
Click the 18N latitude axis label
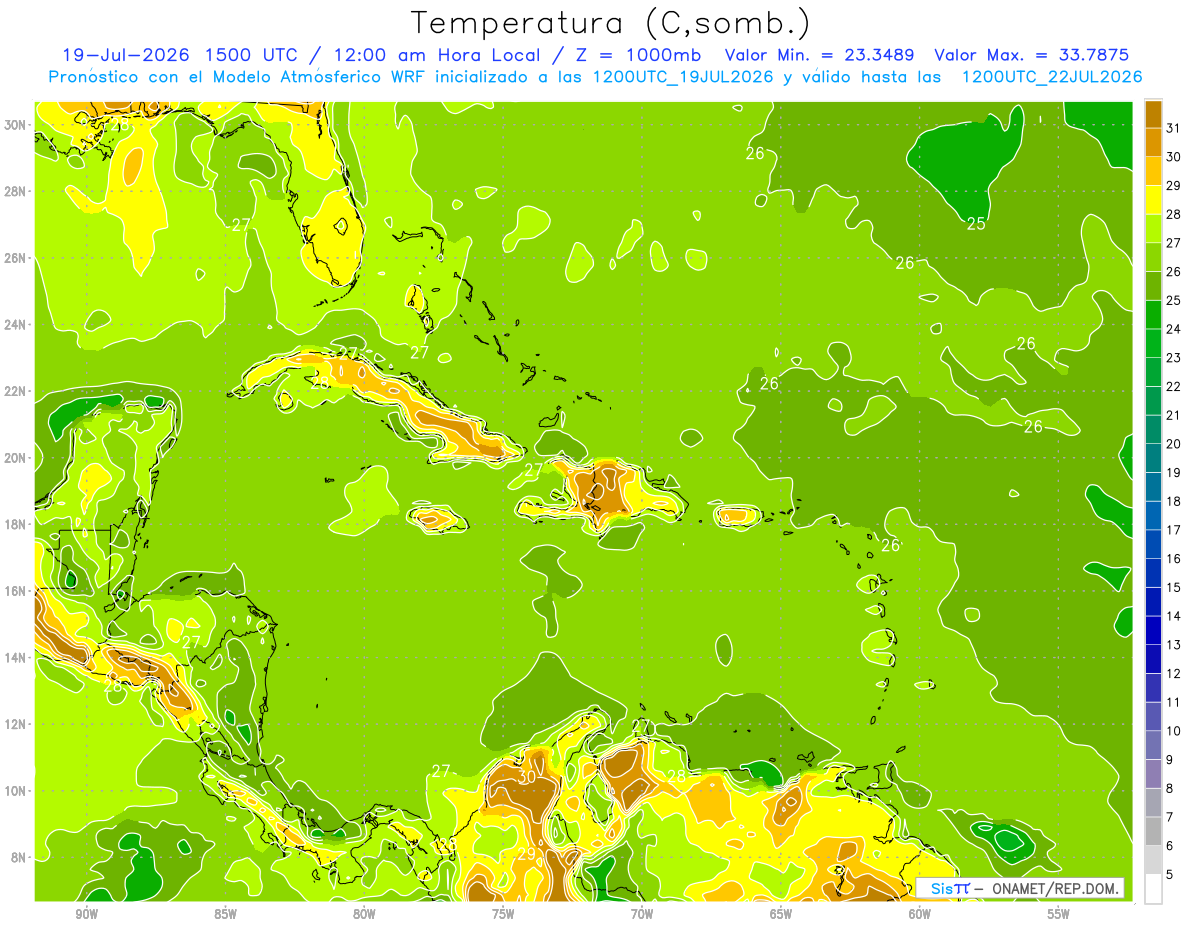15,524
